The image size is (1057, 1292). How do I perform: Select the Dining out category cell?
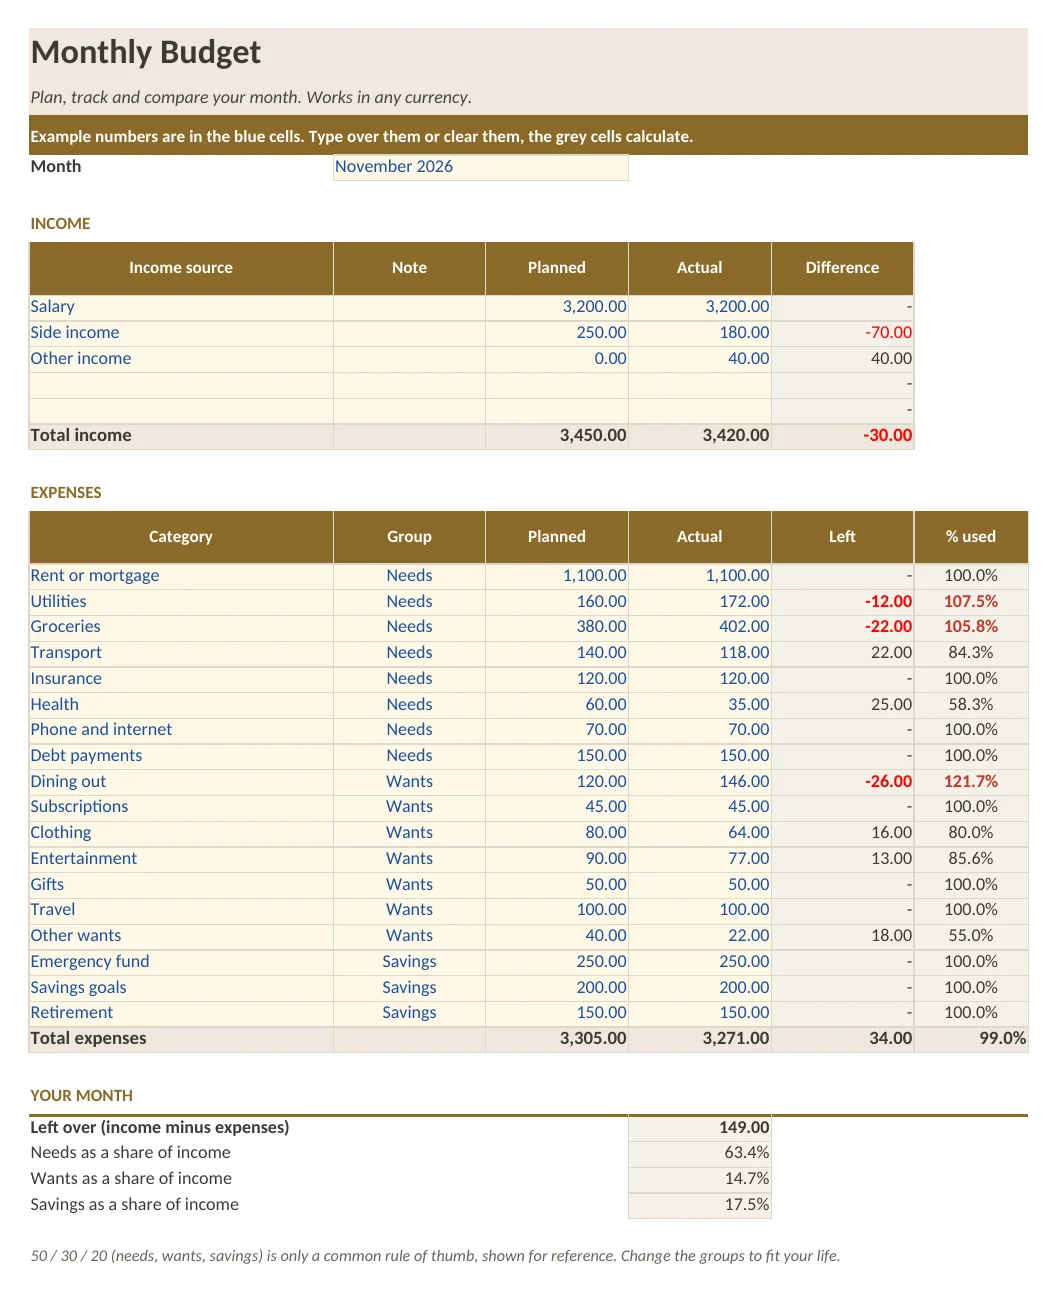181,782
